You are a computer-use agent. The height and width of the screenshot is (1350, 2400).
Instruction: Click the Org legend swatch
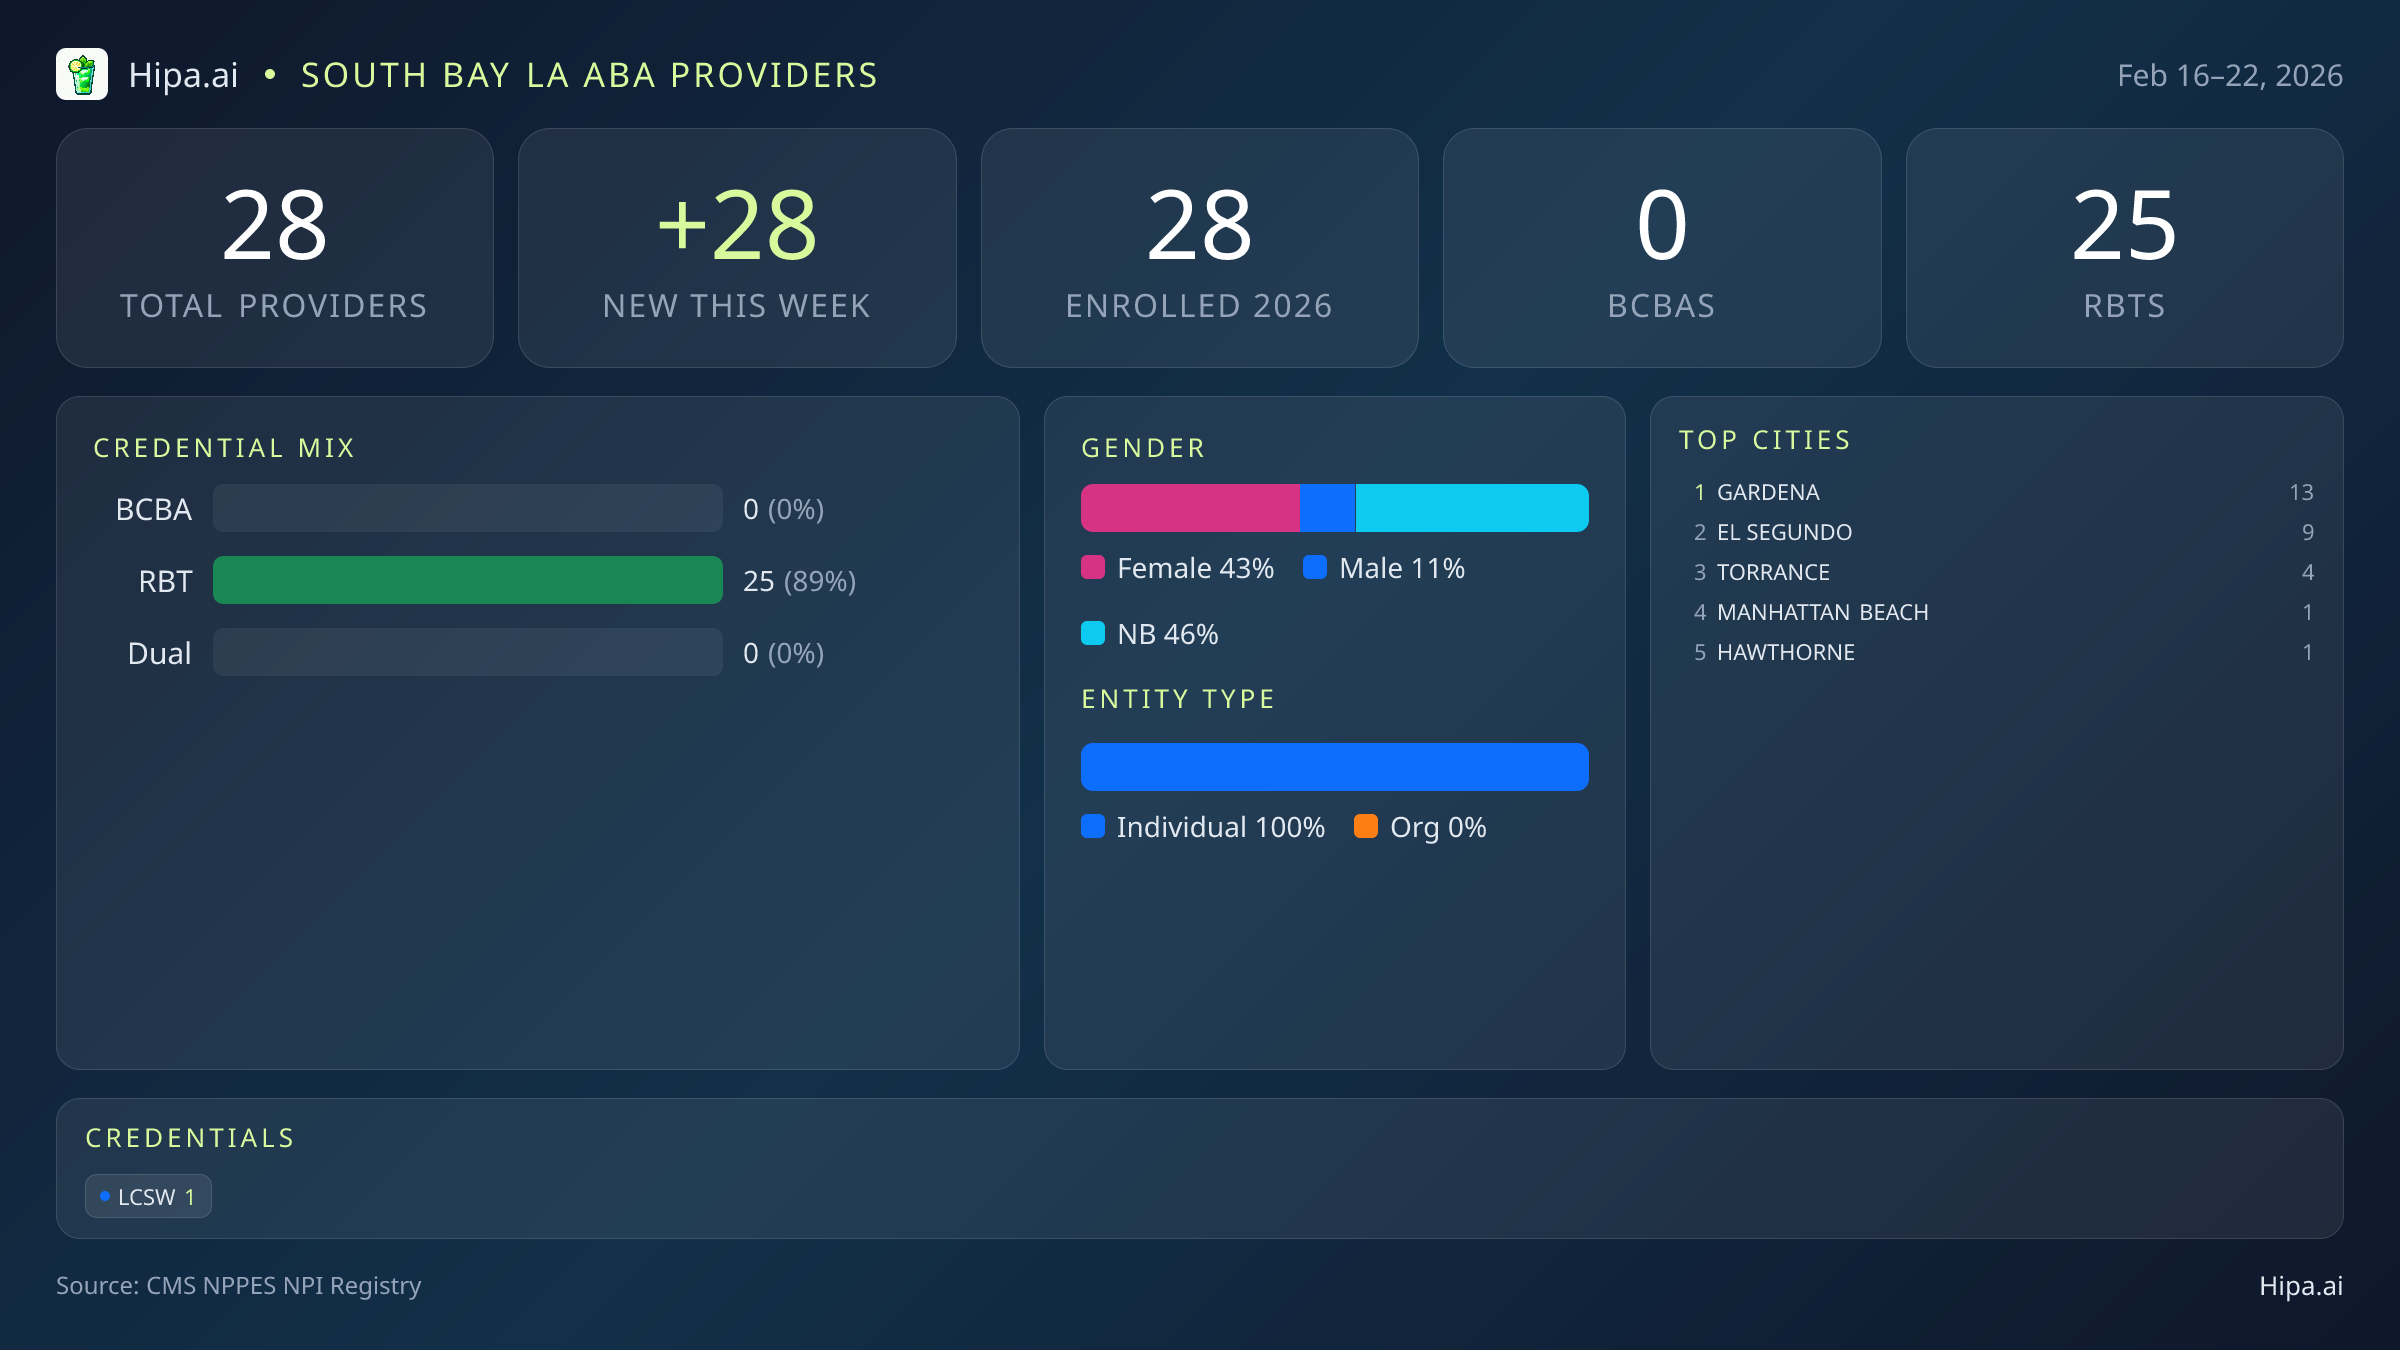coord(1367,827)
